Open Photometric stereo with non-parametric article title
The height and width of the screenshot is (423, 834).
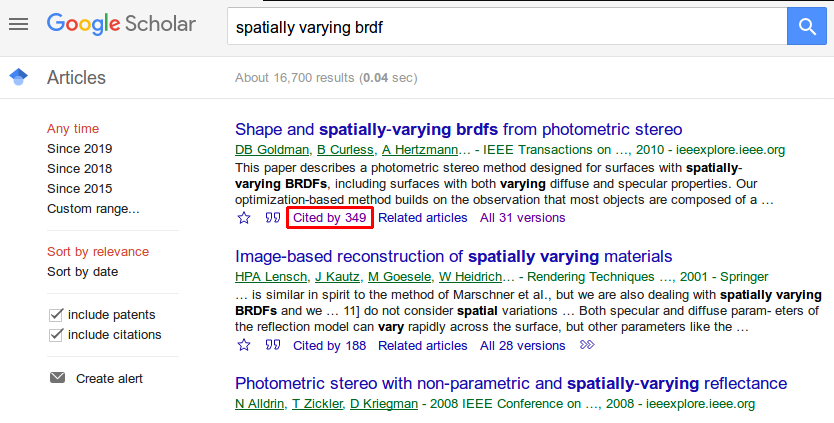pos(510,384)
